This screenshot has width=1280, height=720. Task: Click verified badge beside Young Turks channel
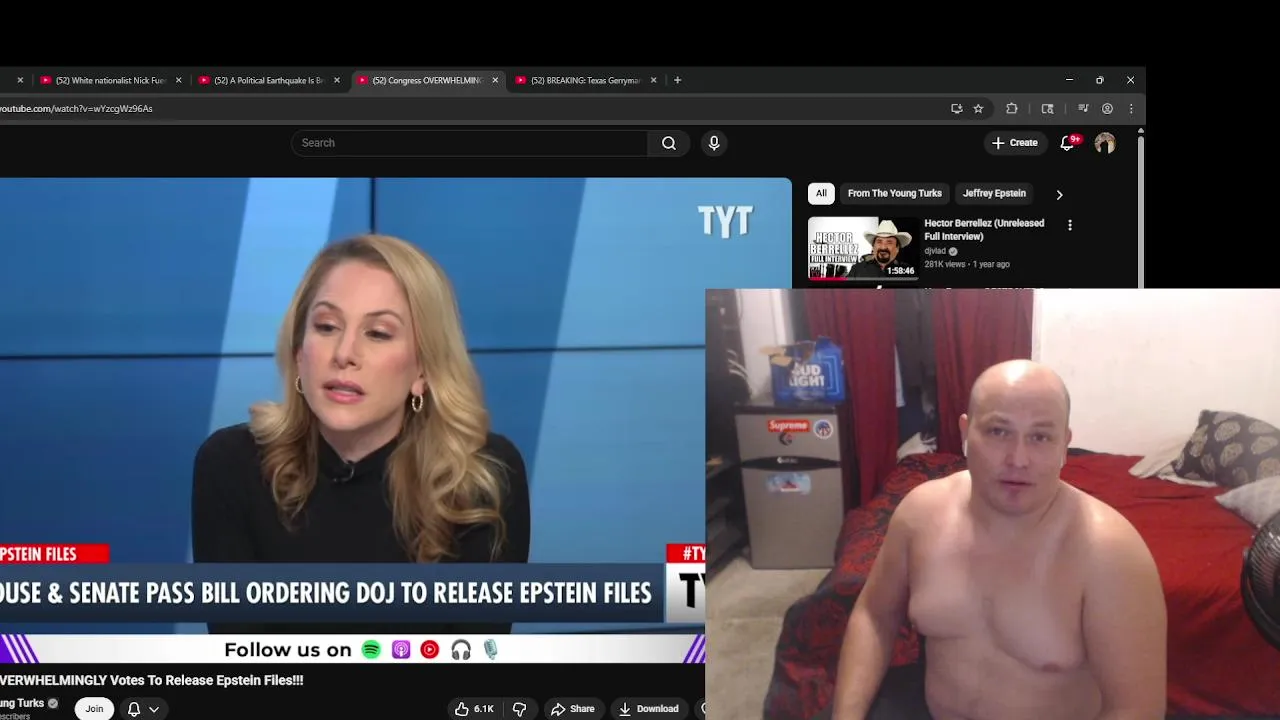click(x=53, y=703)
